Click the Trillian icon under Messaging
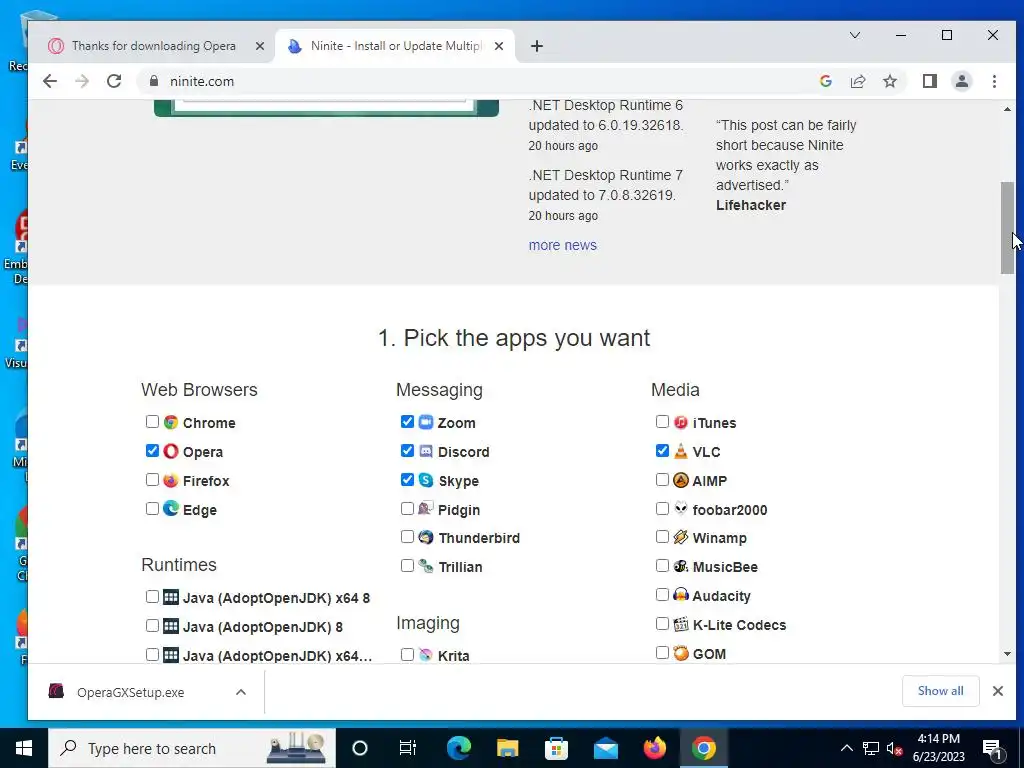1024x768 pixels. [x=426, y=566]
